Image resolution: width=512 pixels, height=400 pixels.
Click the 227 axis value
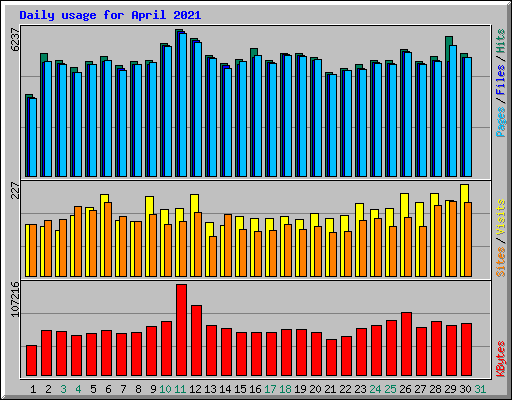point(15,190)
